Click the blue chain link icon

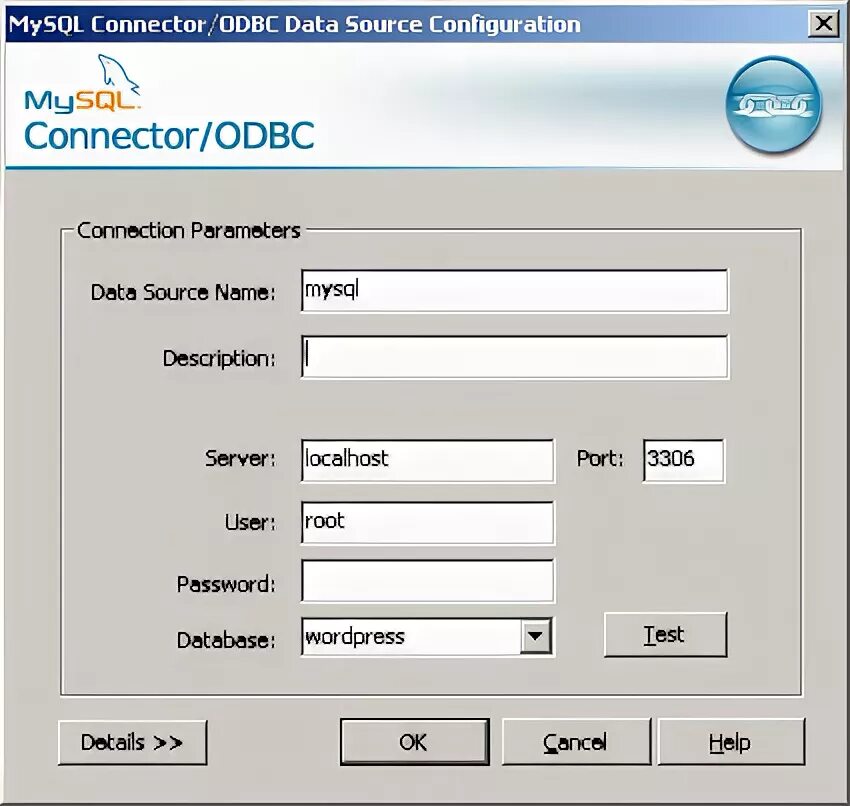coord(774,104)
